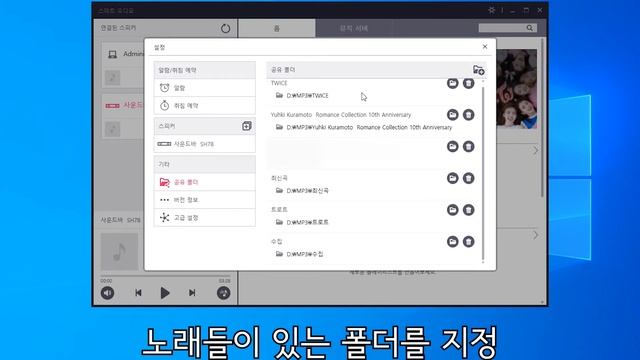The width and height of the screenshot is (640, 360).
Task: Select the shared folder (공유 폴더) menu item
Action: (x=204, y=182)
